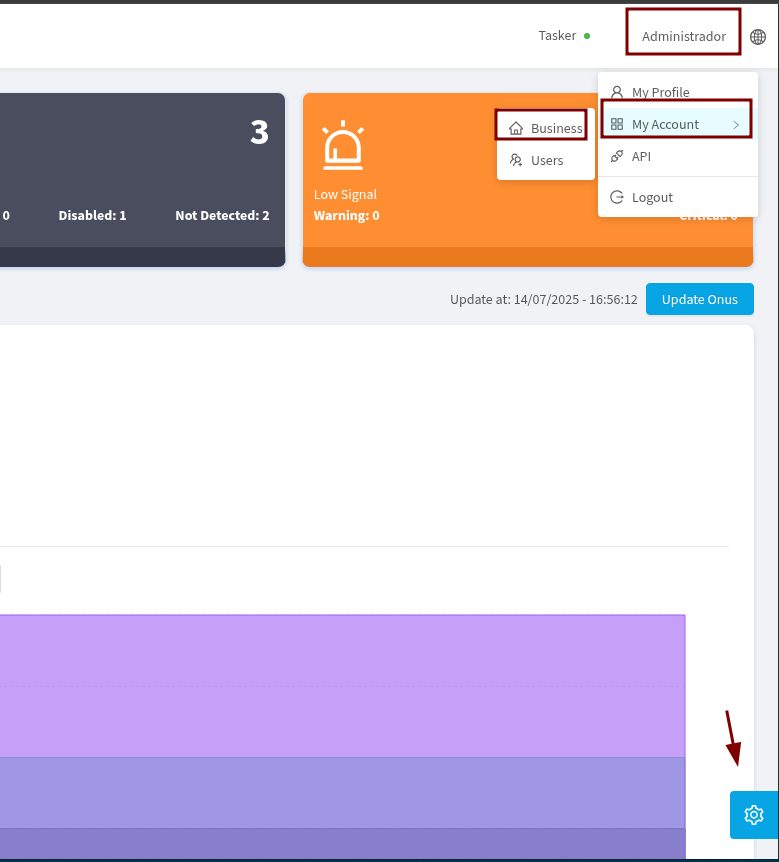Expand the My Account submenu chevron
Screen dimensions: 779x862
point(736,125)
